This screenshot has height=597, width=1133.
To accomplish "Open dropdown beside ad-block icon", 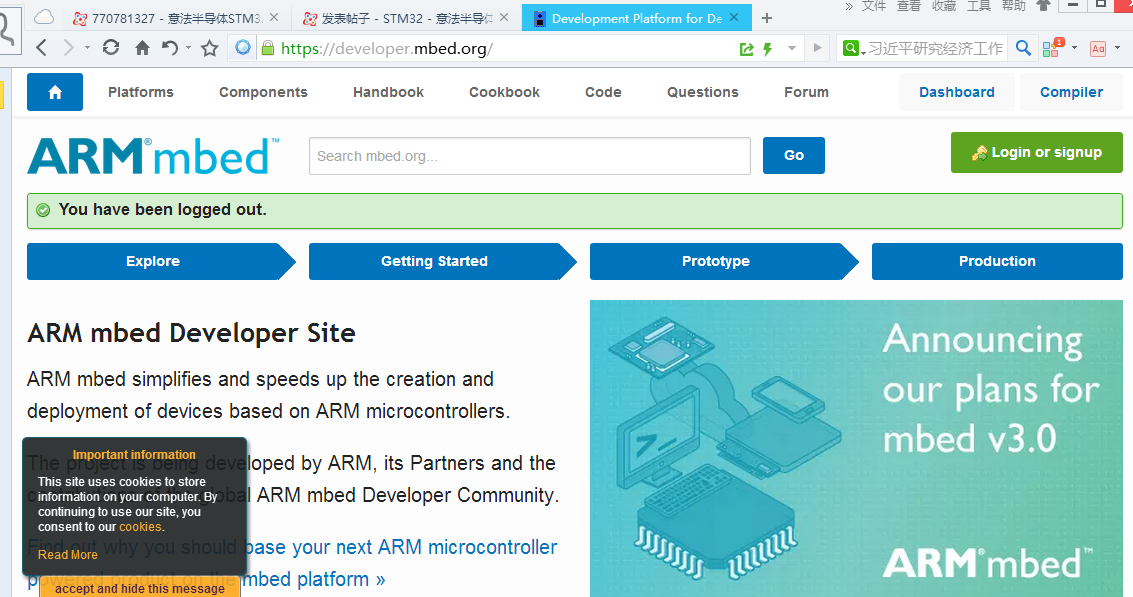I will (x=1117, y=48).
